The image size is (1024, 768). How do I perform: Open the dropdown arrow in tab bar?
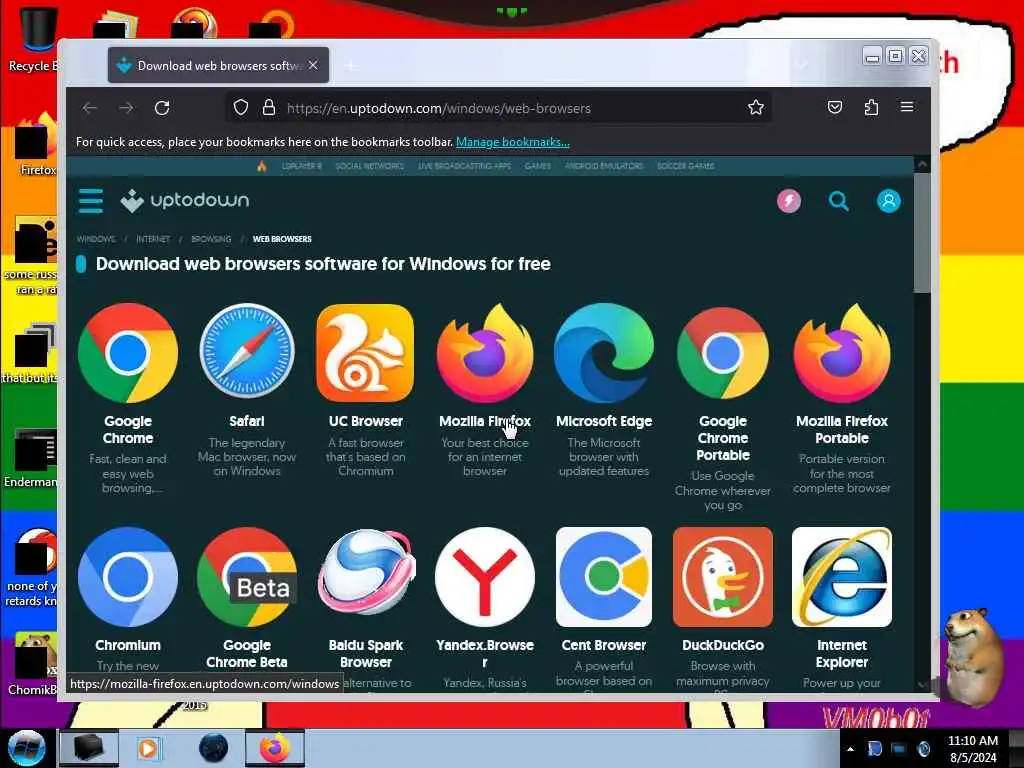coord(802,65)
